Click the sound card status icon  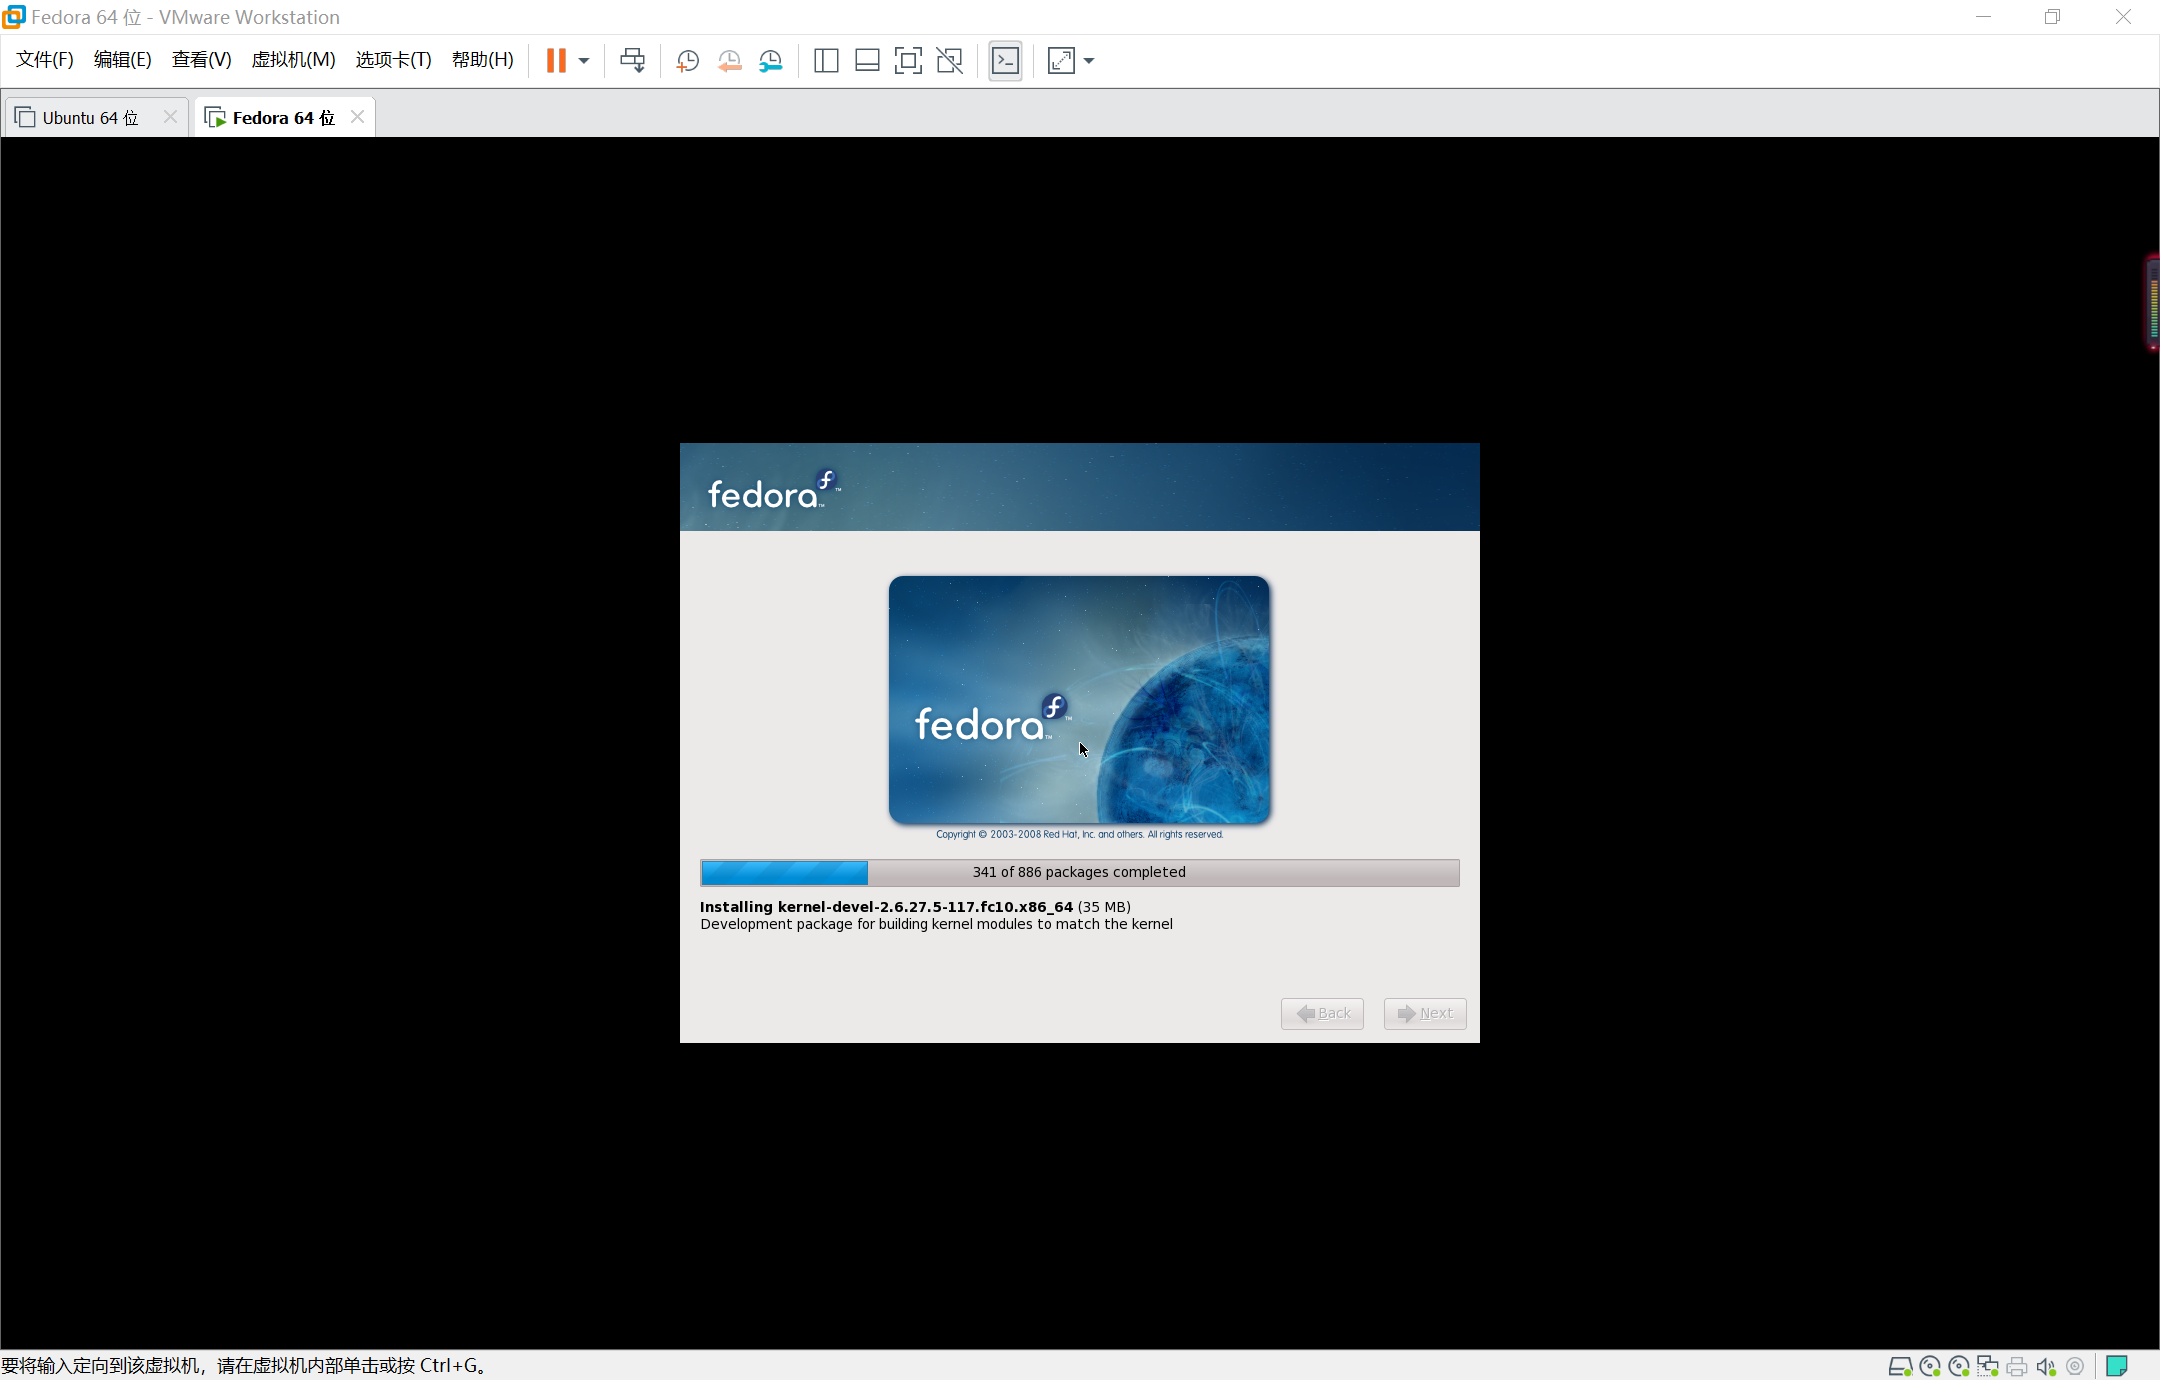pyautogui.click(x=2045, y=1366)
